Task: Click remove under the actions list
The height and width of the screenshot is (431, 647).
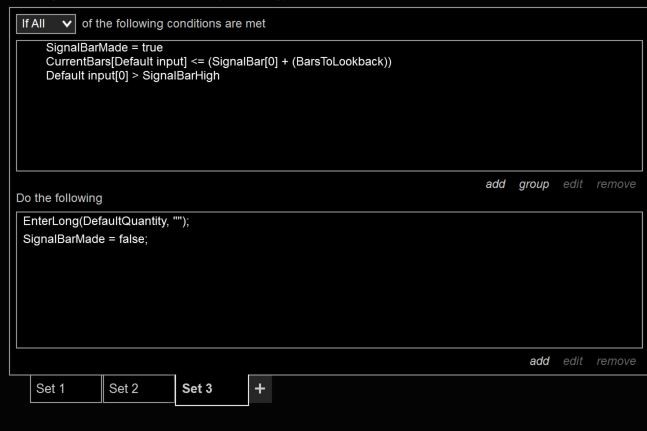Action: pyautogui.click(x=616, y=361)
